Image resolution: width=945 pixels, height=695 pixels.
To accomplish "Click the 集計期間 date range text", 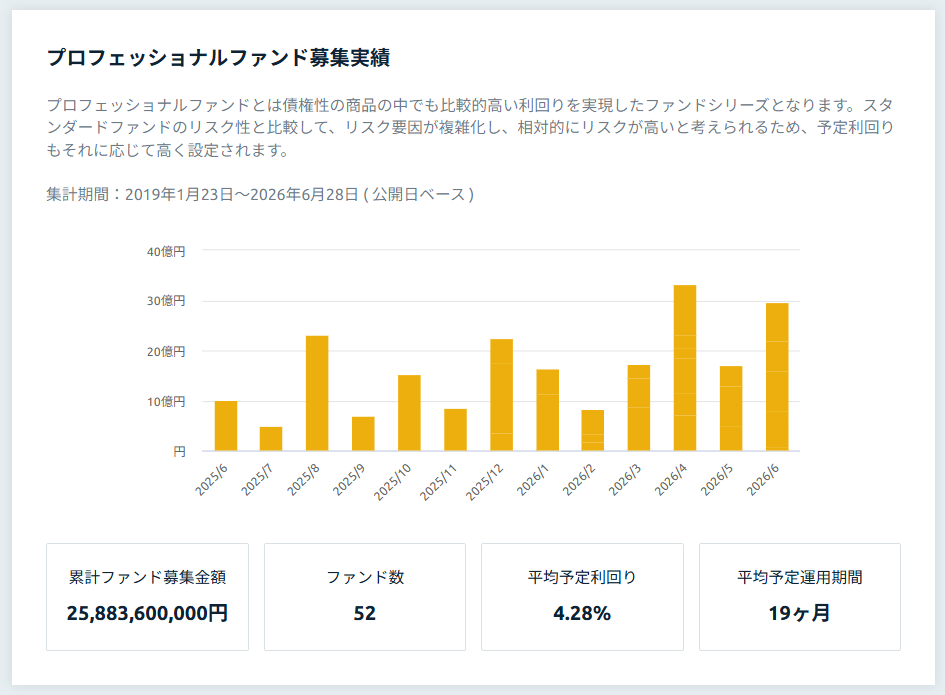I will coord(260,194).
